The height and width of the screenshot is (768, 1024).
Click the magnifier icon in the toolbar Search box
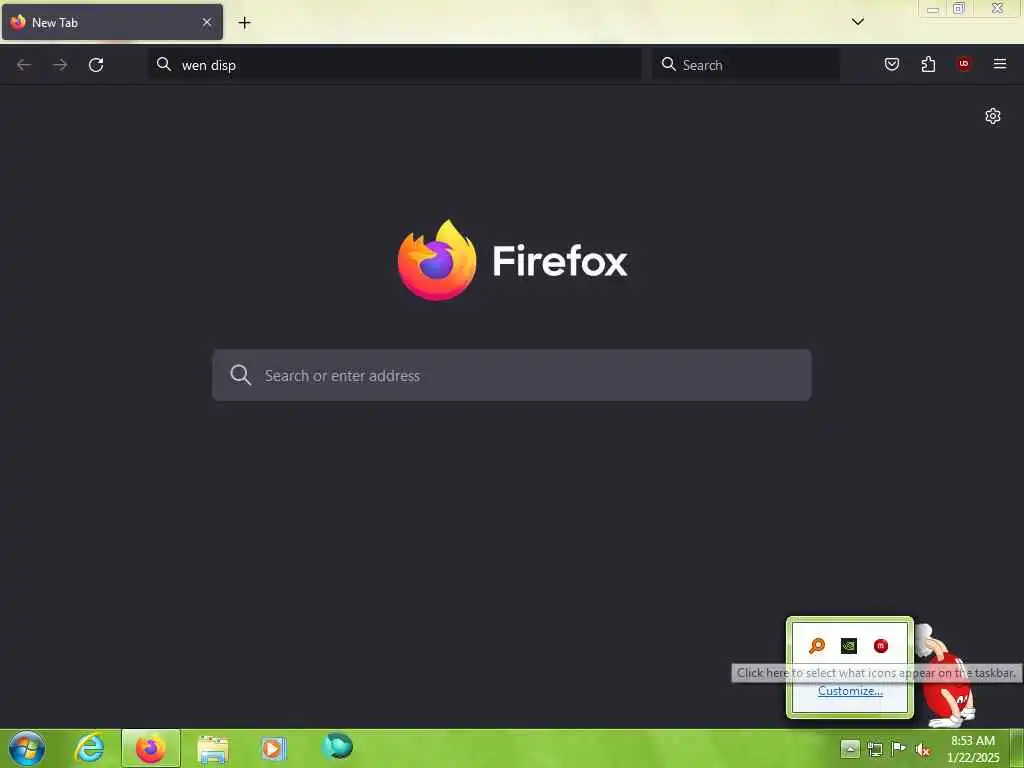669,64
